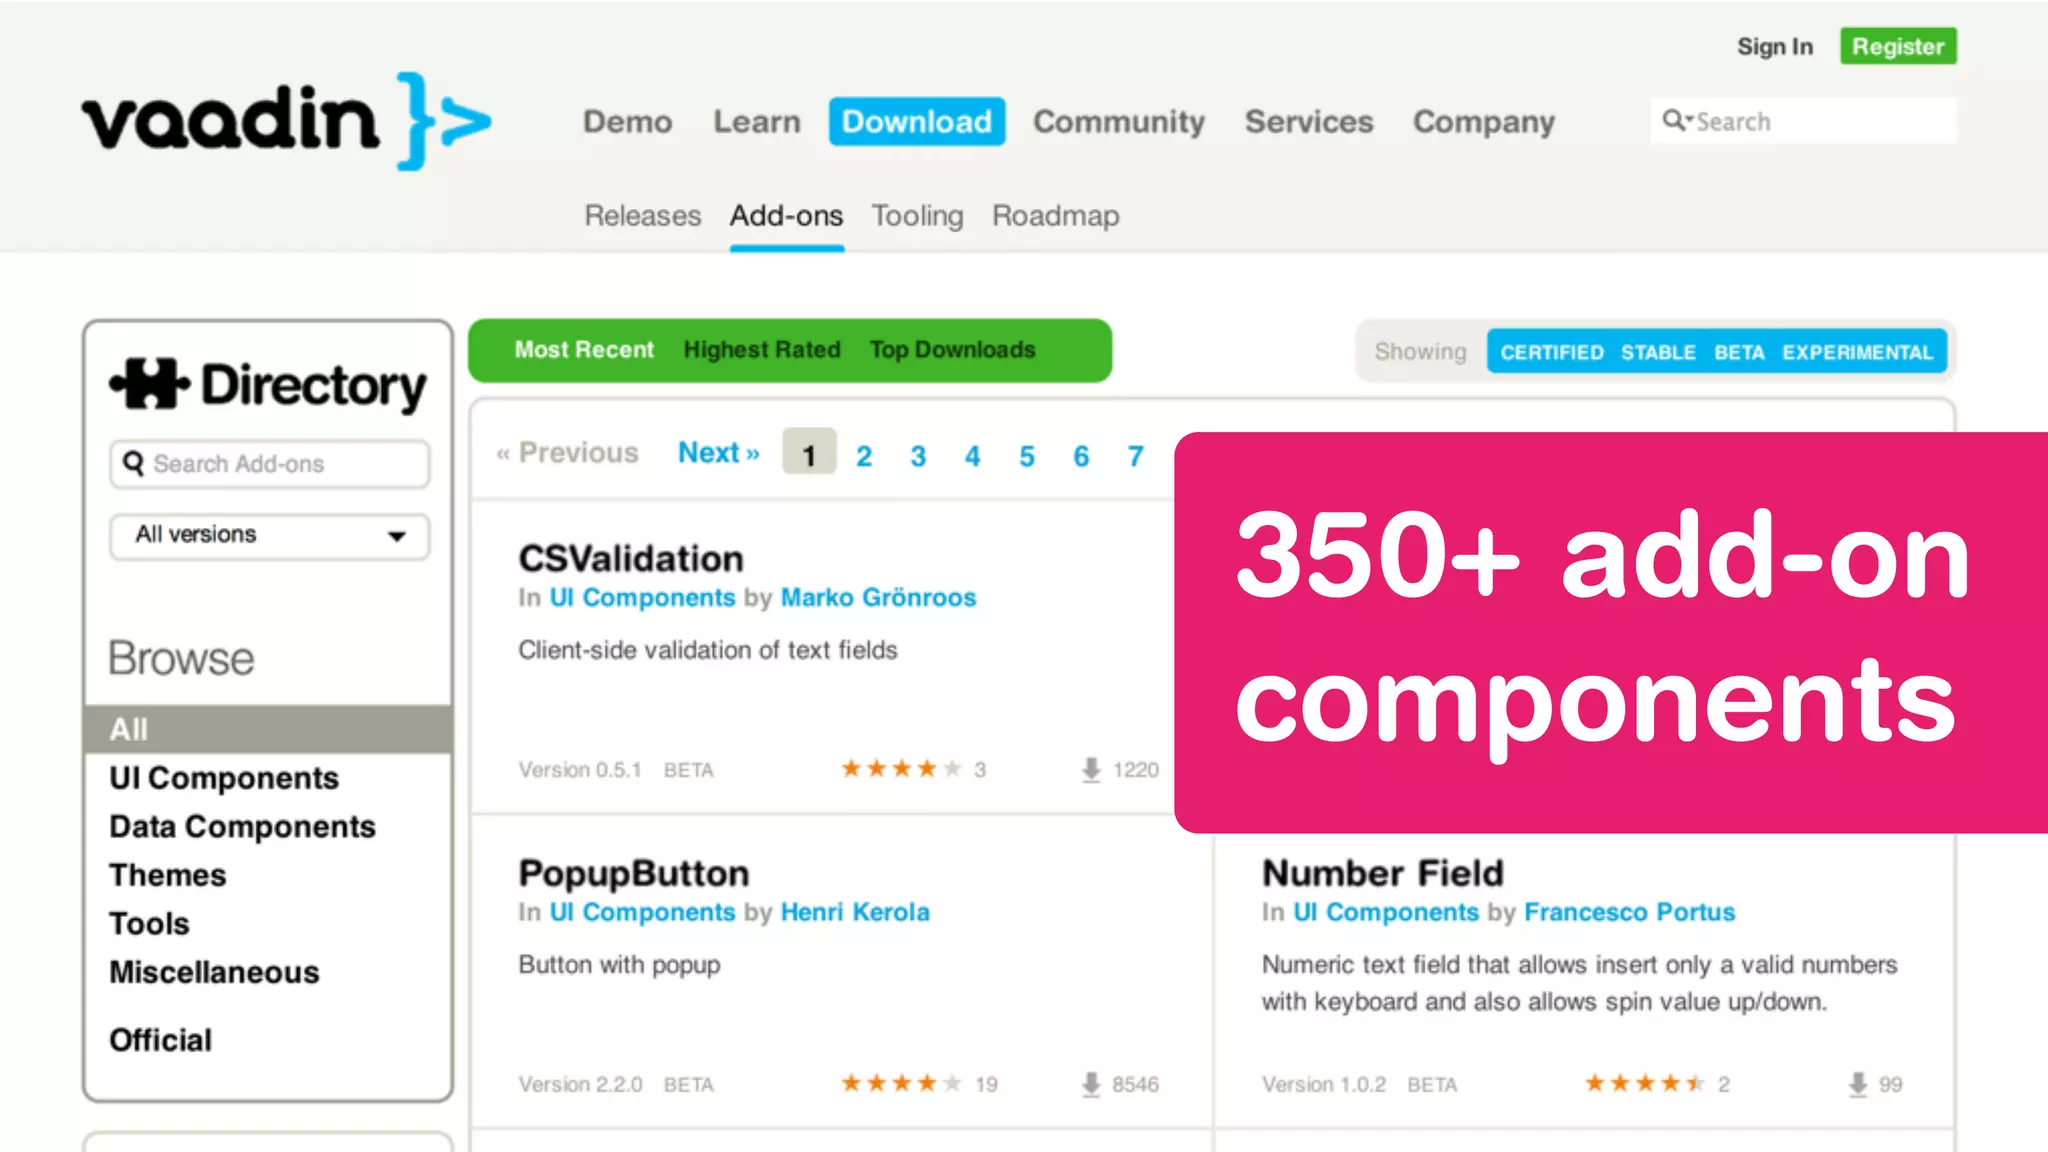This screenshot has height=1152, width=2048.
Task: Toggle the EXPERIMENTAL filter
Action: point(1858,352)
